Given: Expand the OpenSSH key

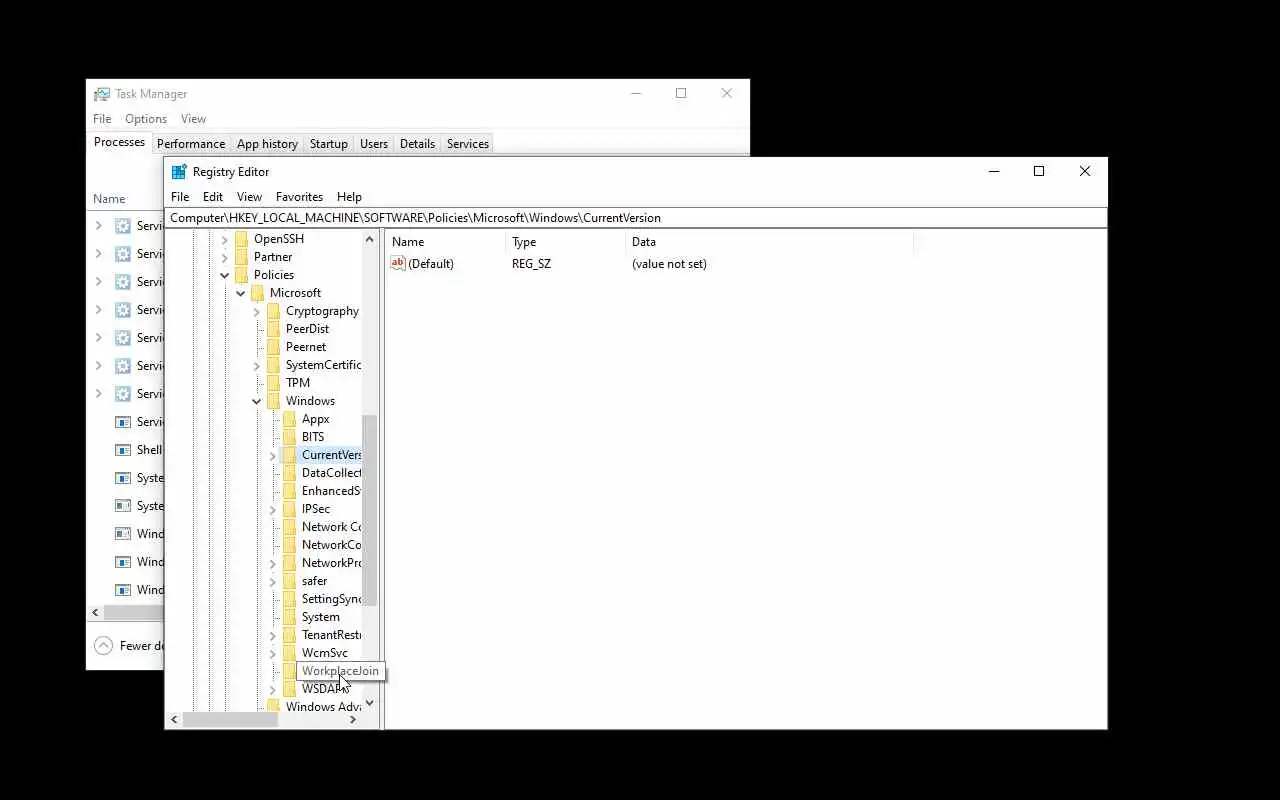Looking at the screenshot, I should pos(225,239).
